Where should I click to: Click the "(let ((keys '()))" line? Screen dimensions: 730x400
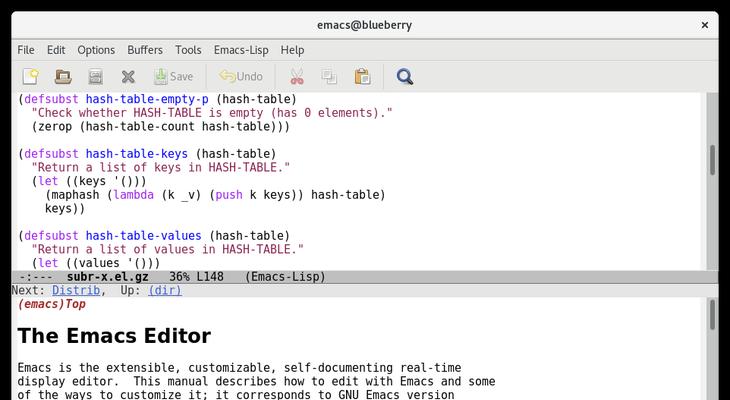[x=89, y=181]
